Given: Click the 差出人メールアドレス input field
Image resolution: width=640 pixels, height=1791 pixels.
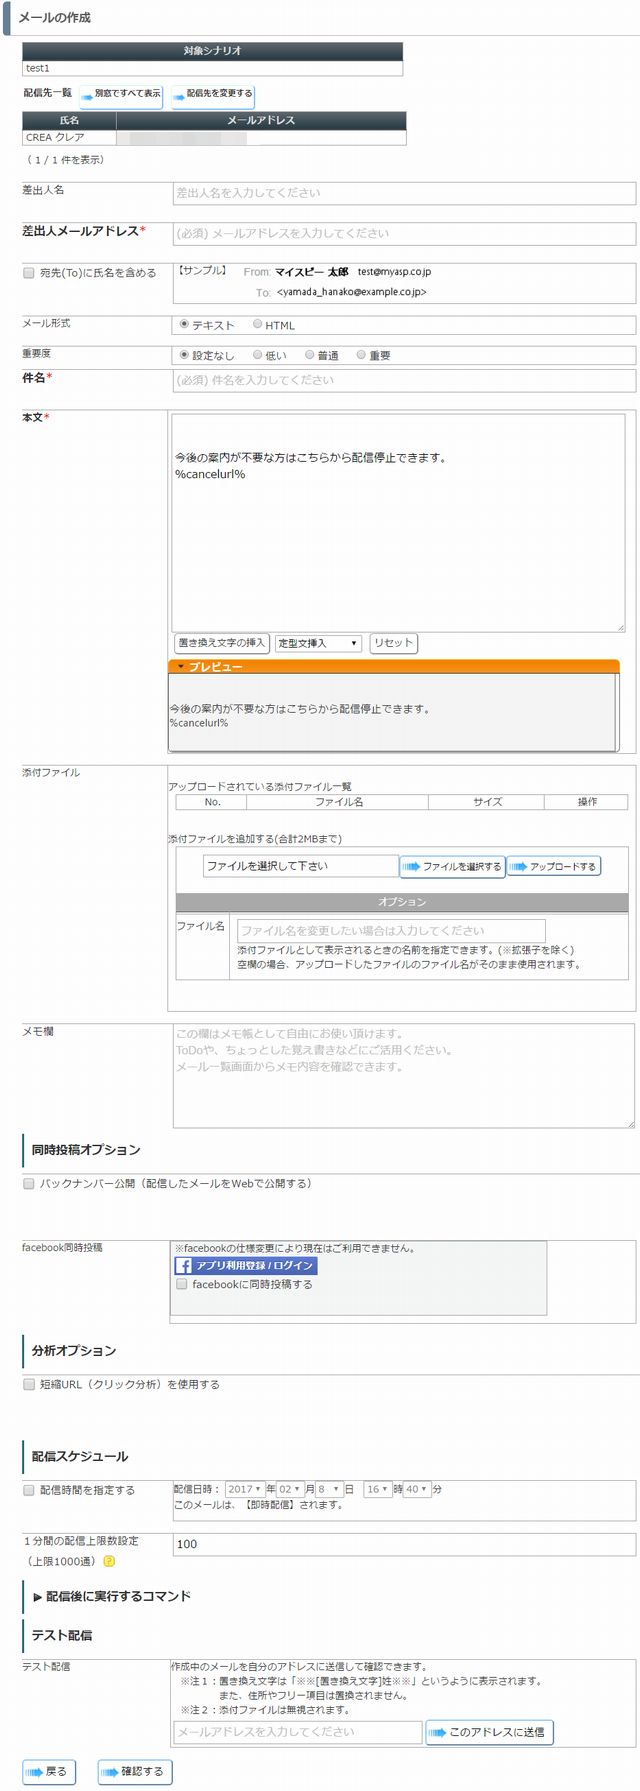Looking at the screenshot, I should tap(404, 233).
